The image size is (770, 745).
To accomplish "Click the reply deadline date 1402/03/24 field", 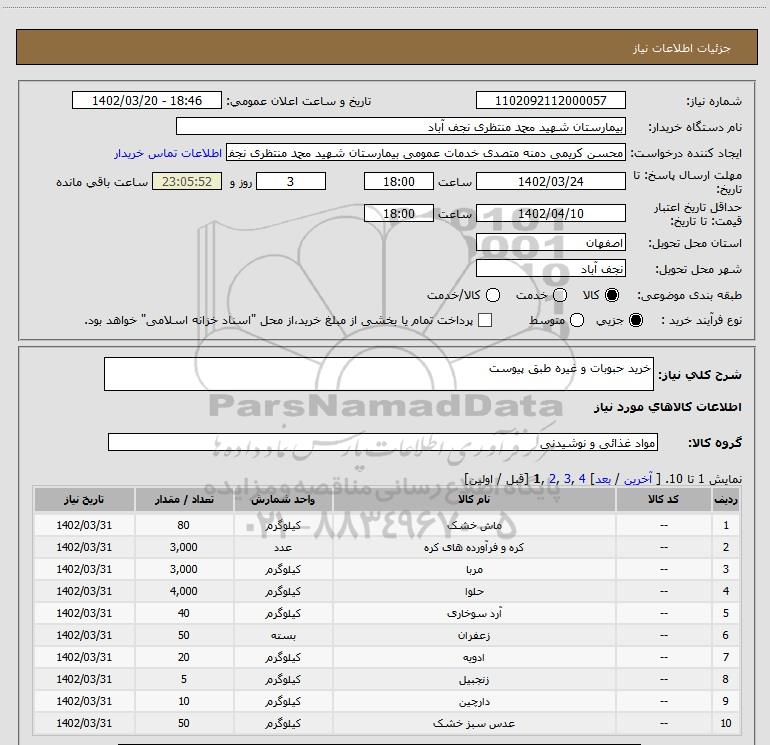I will [x=550, y=181].
